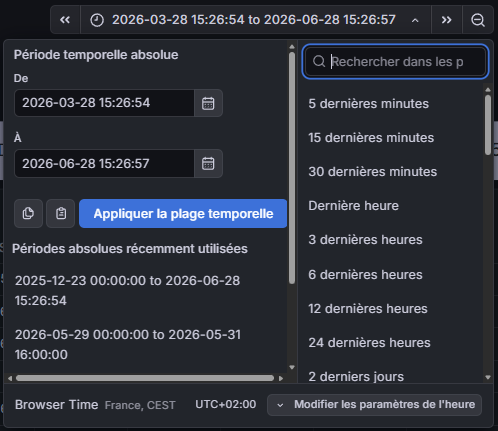This screenshot has width=498, height=431.
Task: Pick recent range starting 2025-12-23 00:00:00
Action: point(127,291)
